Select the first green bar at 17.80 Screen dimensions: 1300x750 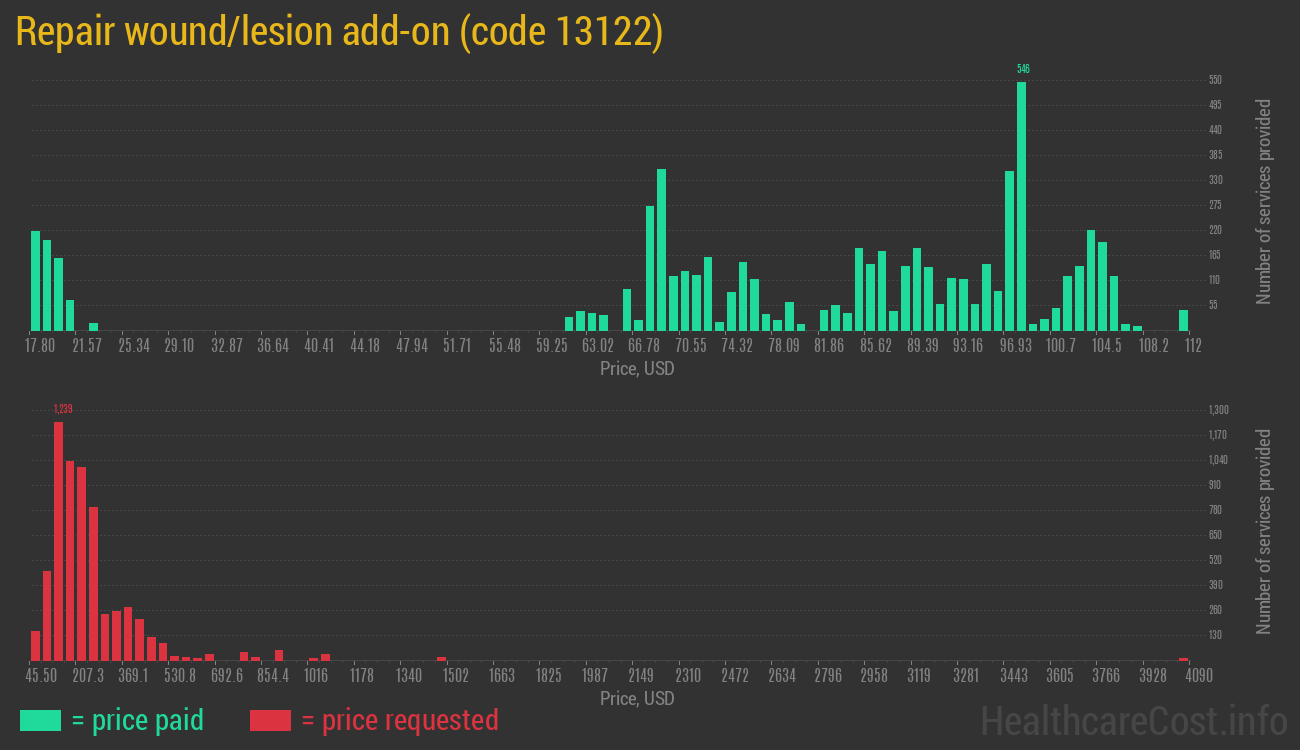pos(35,280)
